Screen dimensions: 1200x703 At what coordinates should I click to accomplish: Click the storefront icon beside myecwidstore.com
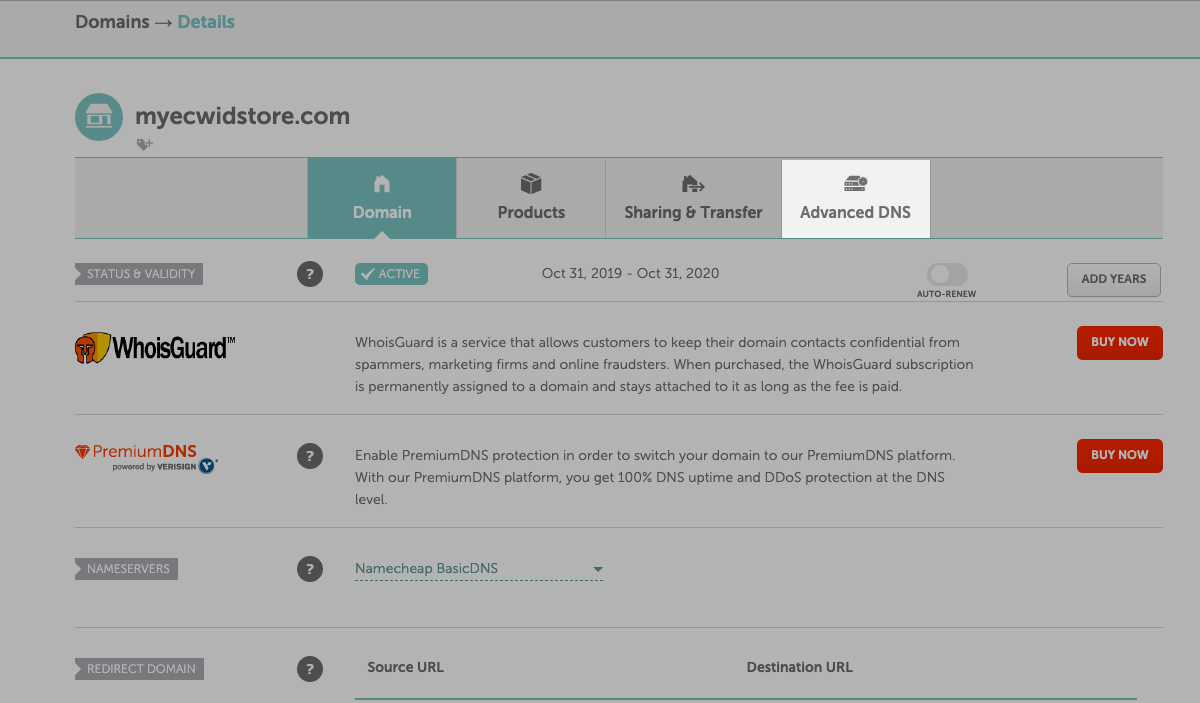tap(98, 117)
